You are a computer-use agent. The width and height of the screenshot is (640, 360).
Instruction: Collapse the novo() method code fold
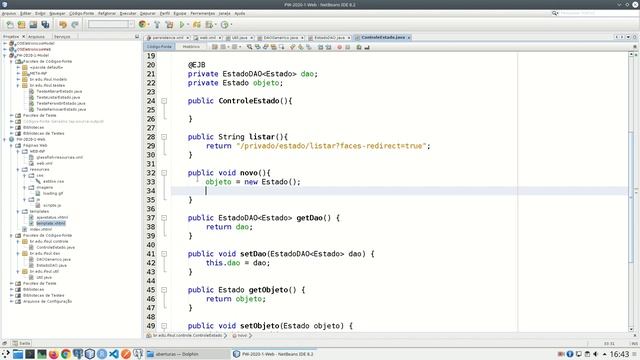tap(164, 173)
